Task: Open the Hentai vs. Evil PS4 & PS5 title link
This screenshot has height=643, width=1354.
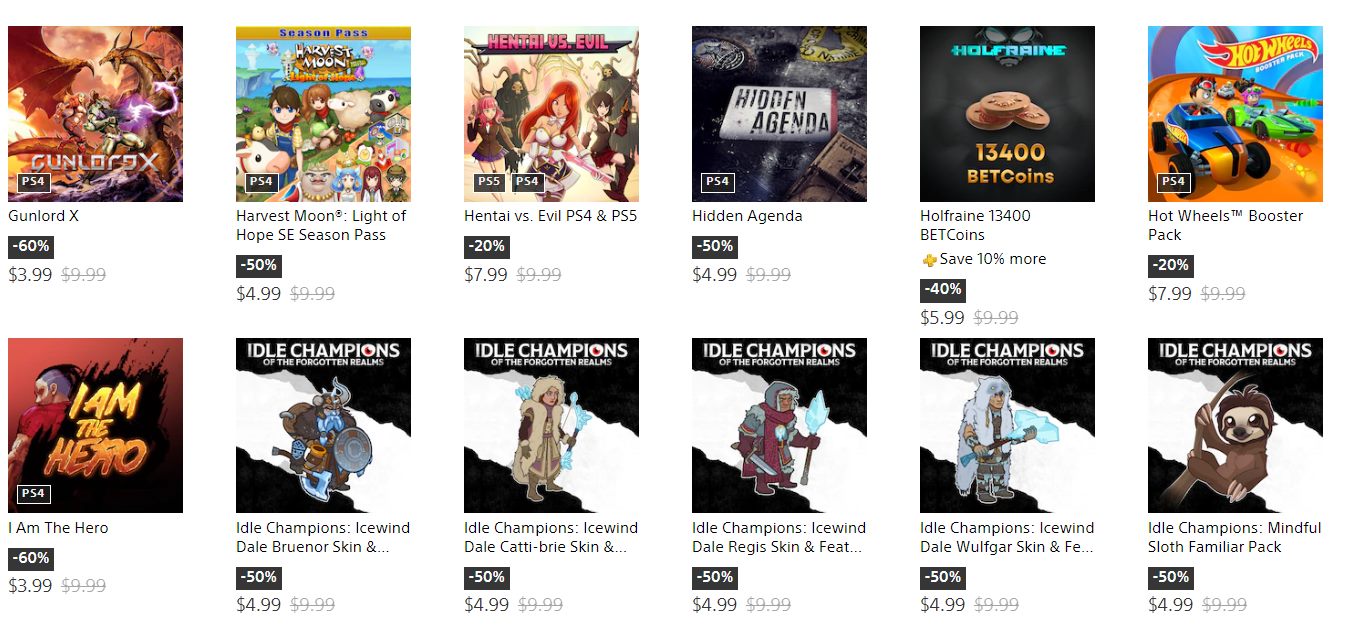Action: click(x=550, y=216)
